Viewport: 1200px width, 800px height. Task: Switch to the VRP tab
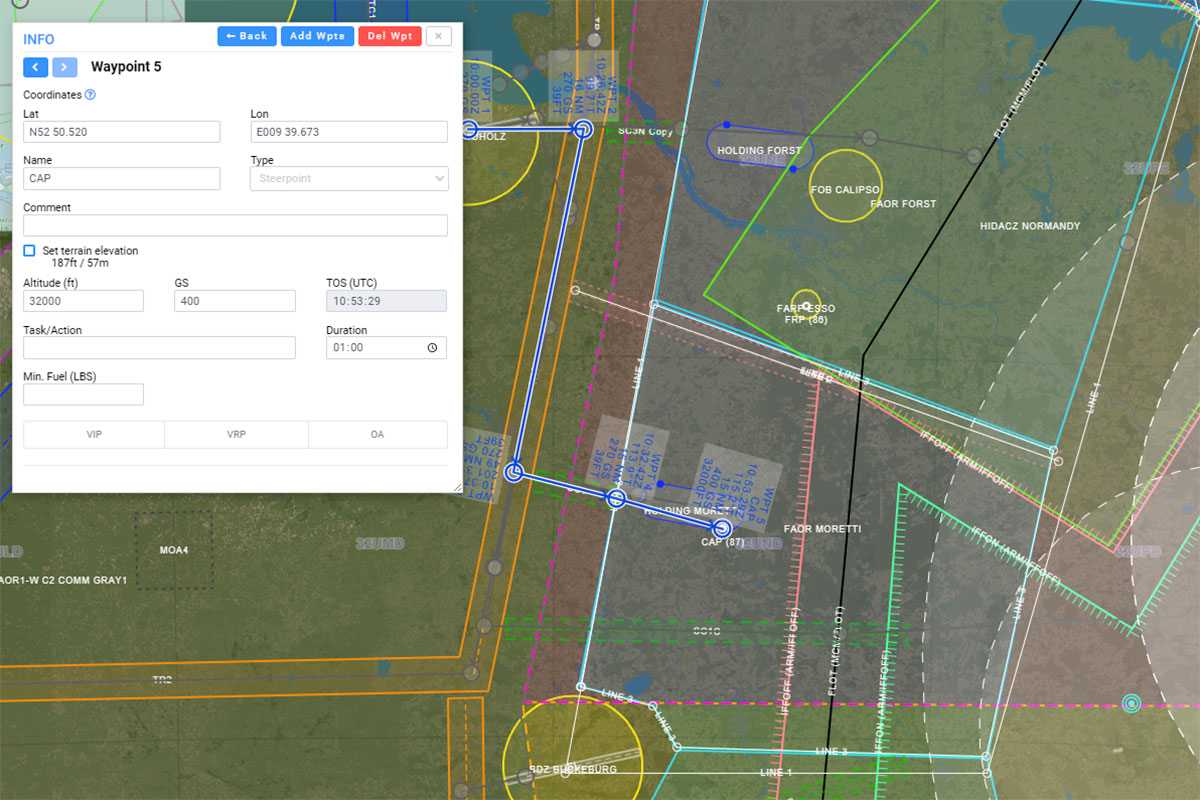pos(236,434)
